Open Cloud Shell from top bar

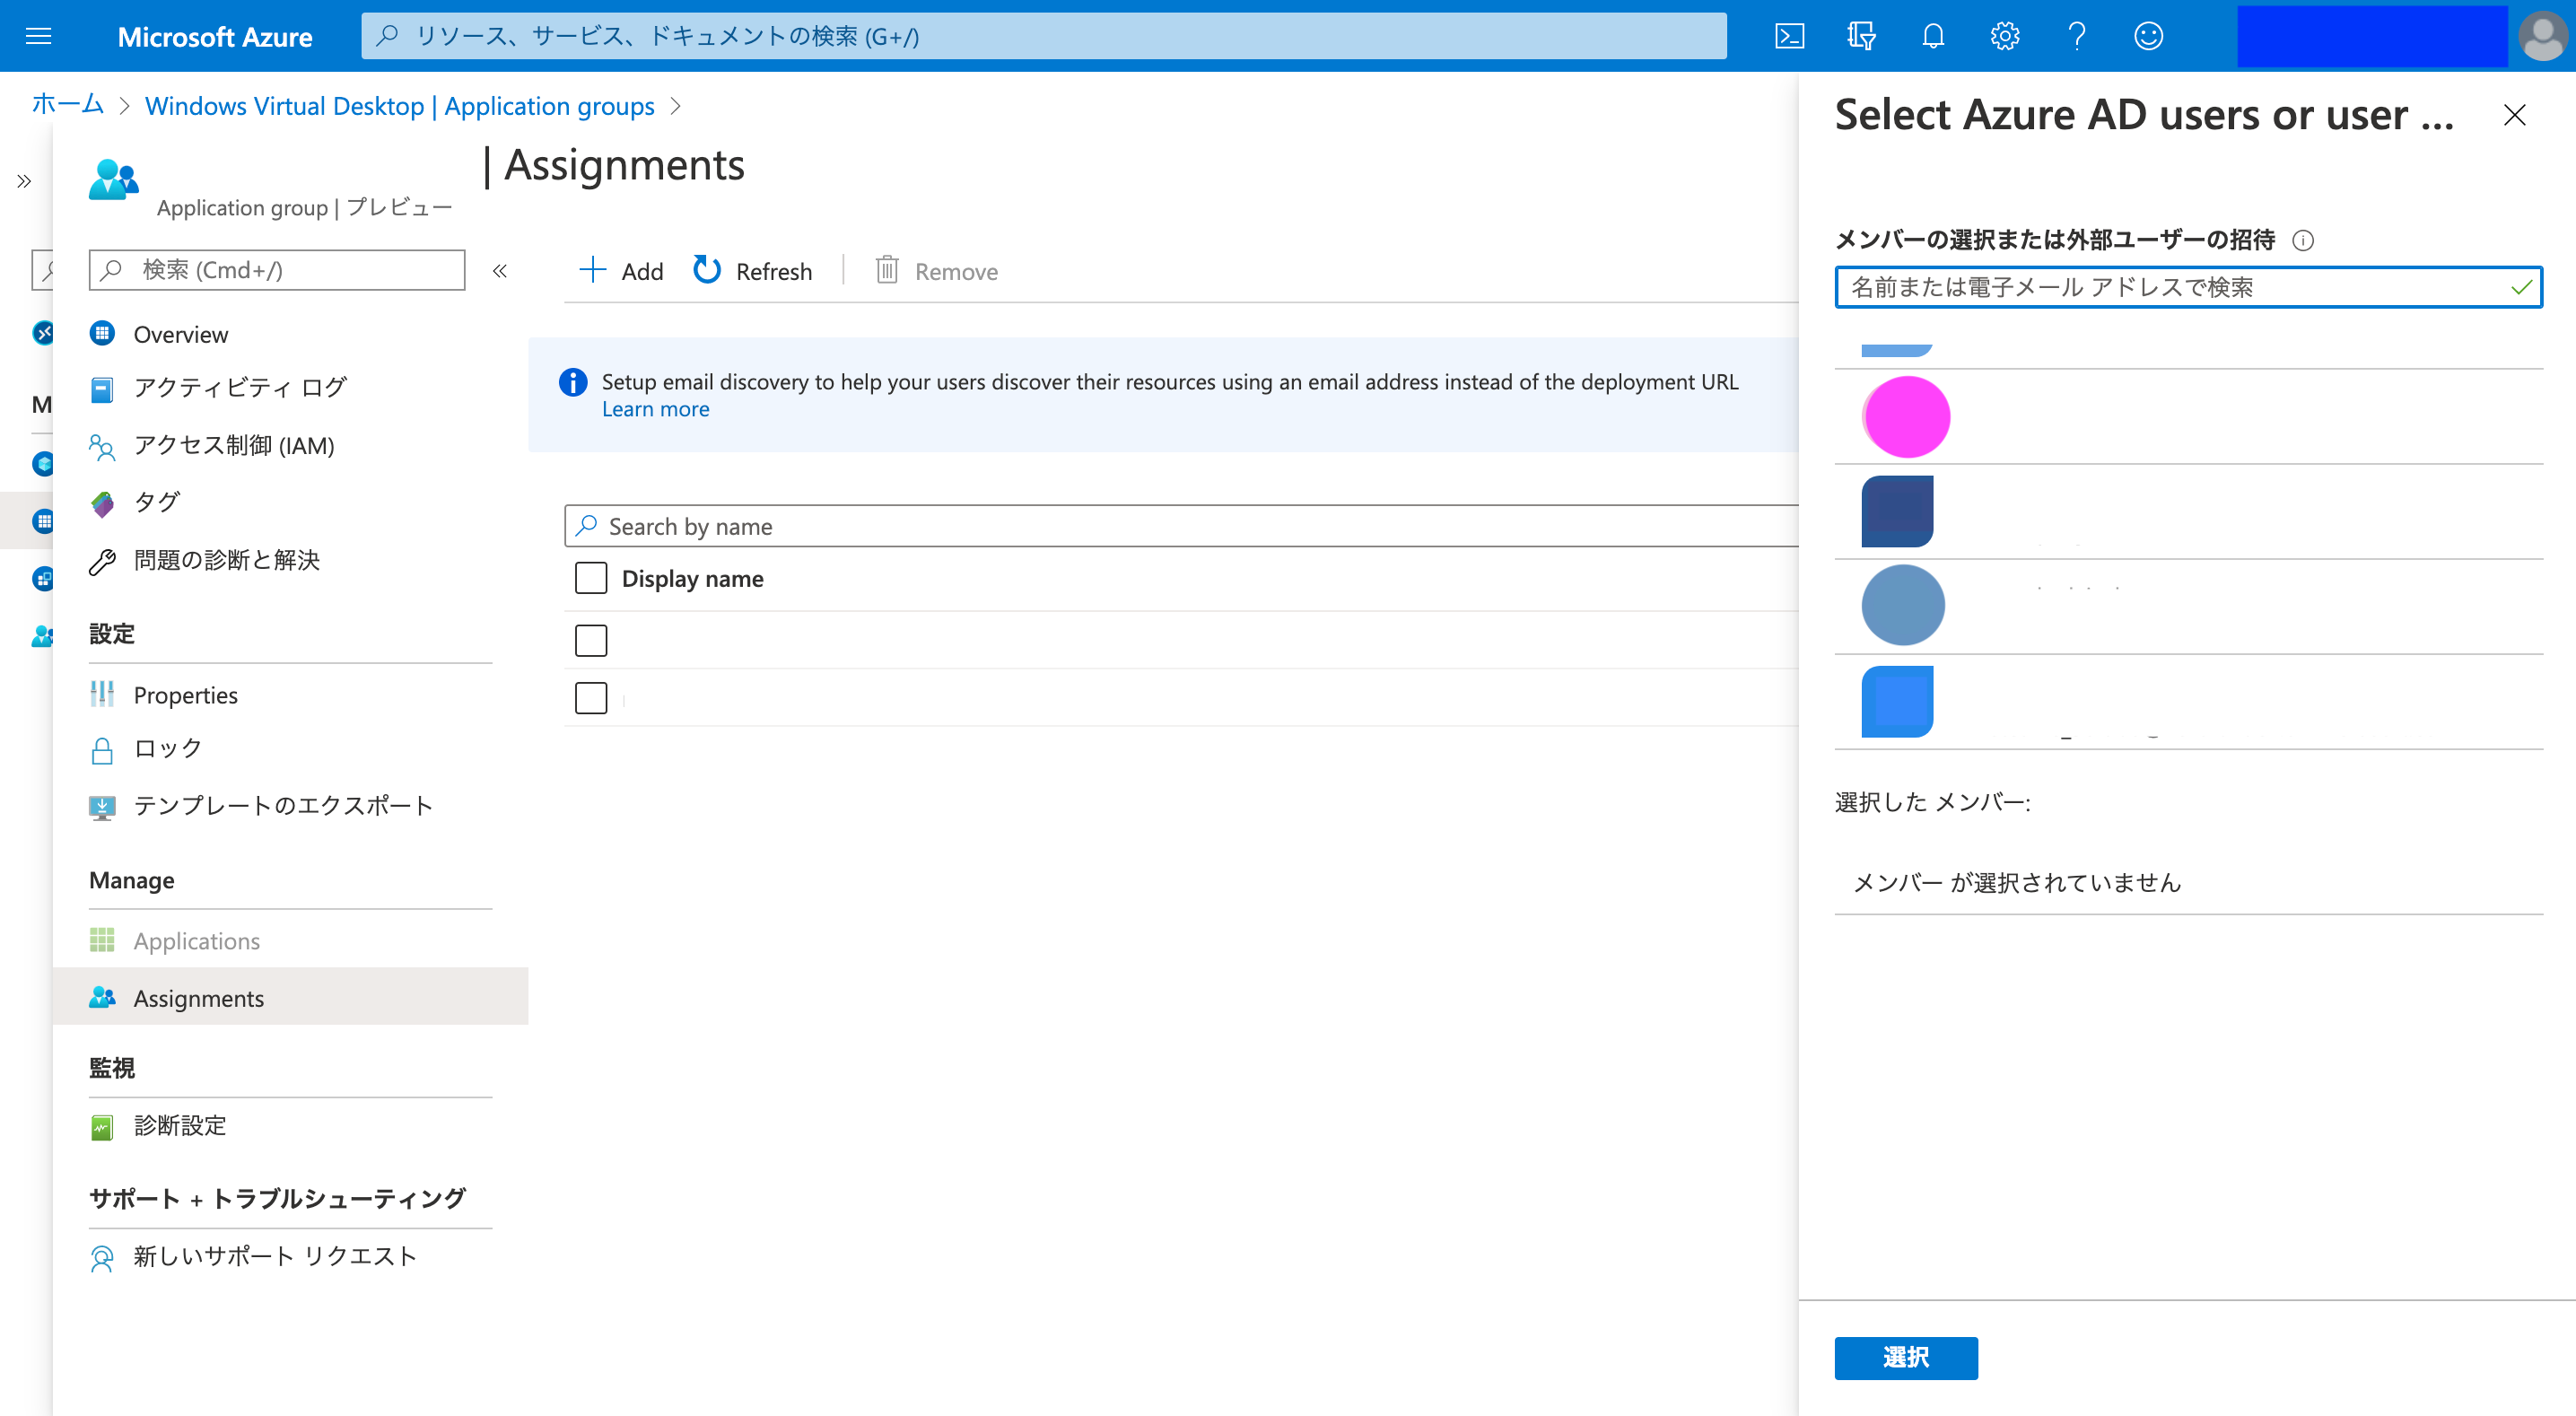pyautogui.click(x=1789, y=36)
